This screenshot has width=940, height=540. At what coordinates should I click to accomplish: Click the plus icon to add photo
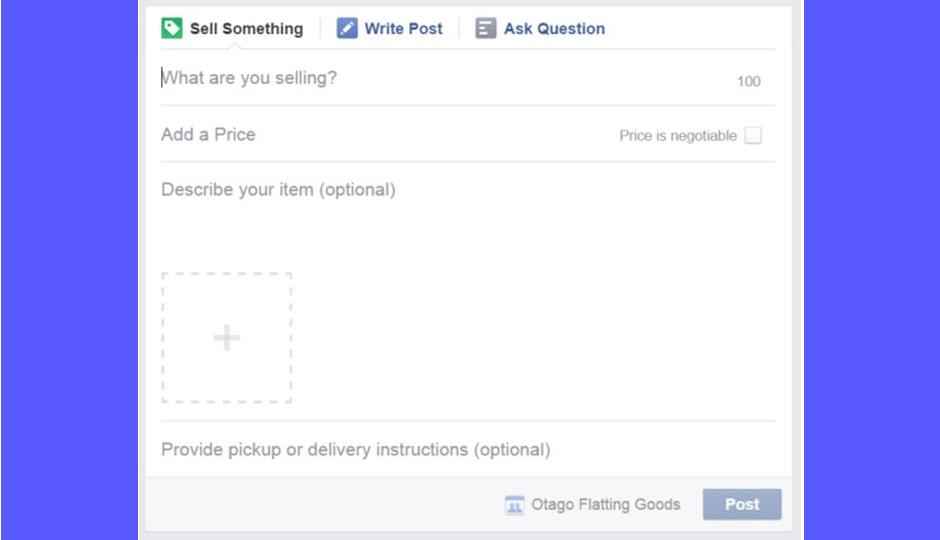(x=227, y=338)
